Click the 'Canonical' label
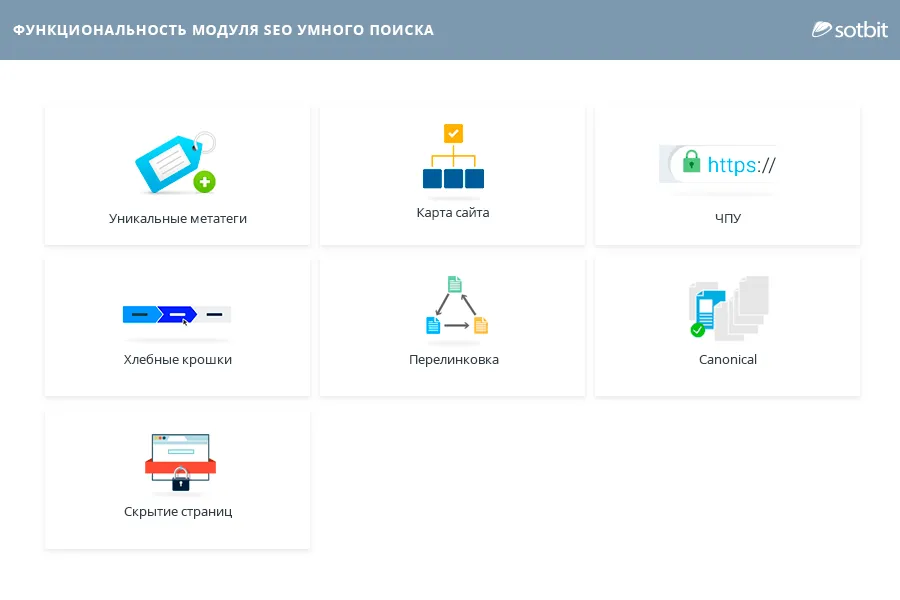 tap(728, 360)
